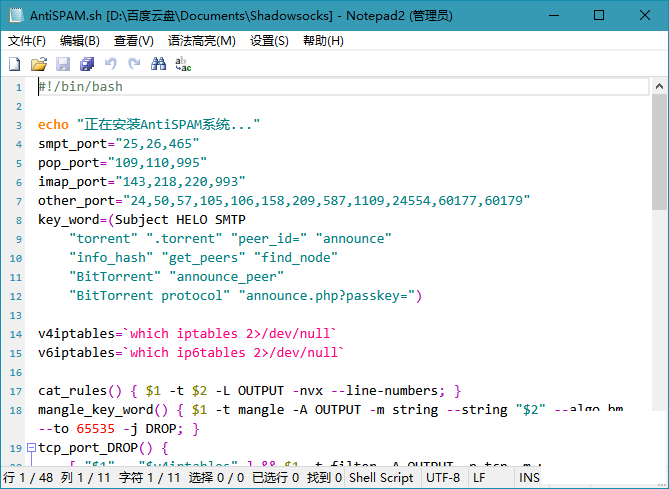The image size is (669, 489).
Task: Click the smpt_port variable name
Action: (x=73, y=144)
